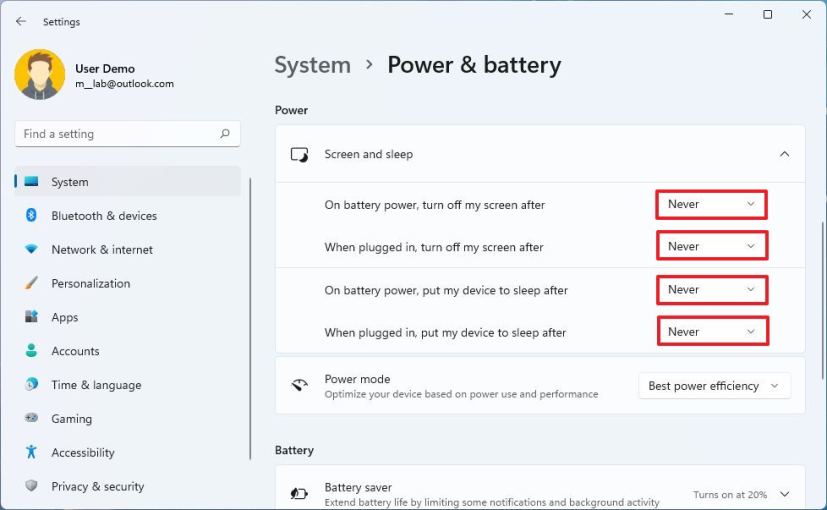The height and width of the screenshot is (510, 827).
Task: Go to Accessibility settings
Action: tap(83, 453)
